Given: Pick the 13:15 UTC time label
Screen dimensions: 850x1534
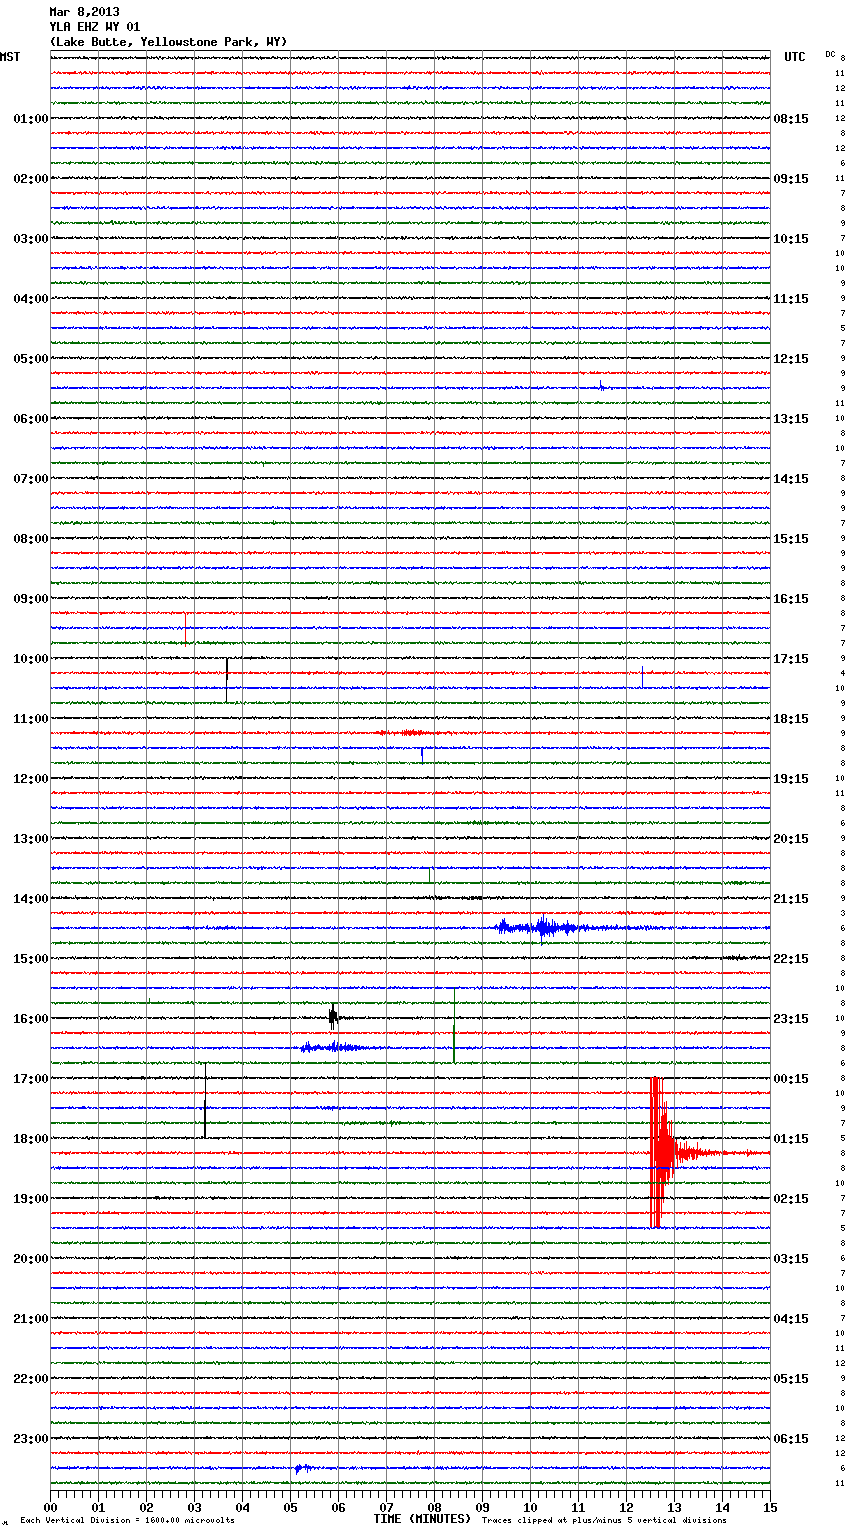Looking at the screenshot, I should tap(791, 419).
